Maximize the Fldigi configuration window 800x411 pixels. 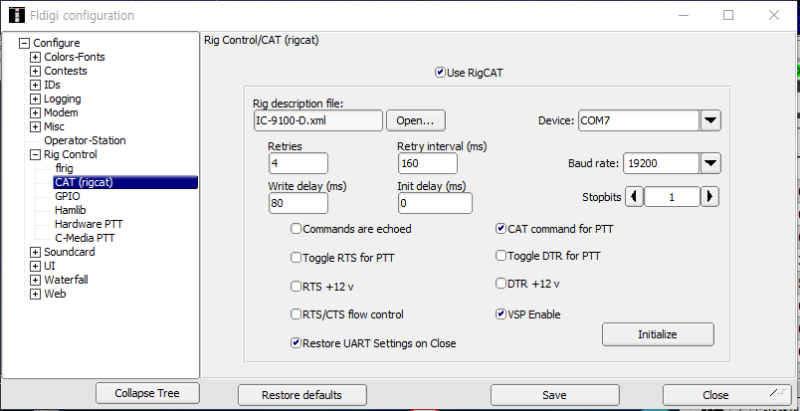pyautogui.click(x=728, y=15)
